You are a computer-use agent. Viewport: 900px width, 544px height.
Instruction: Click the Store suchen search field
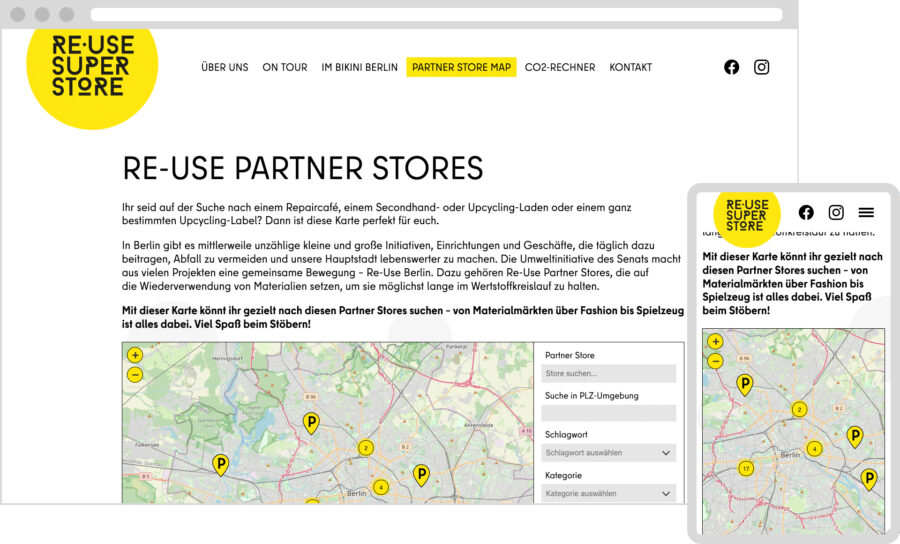click(x=608, y=374)
